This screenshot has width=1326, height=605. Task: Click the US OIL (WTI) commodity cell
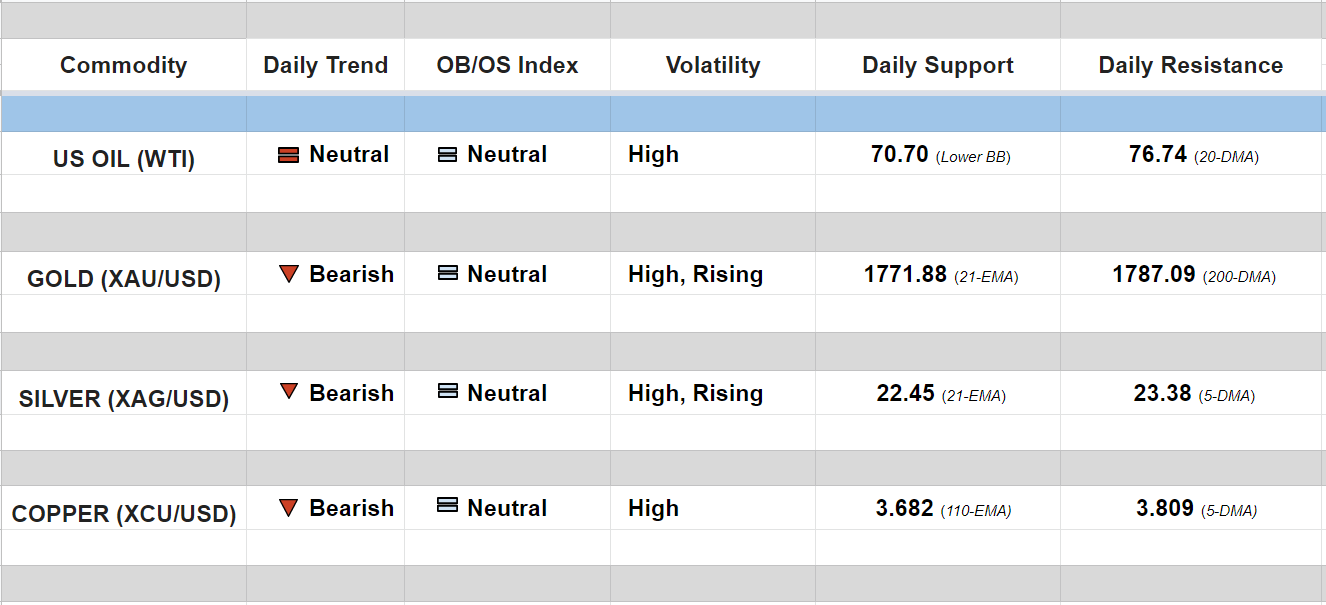click(x=123, y=159)
